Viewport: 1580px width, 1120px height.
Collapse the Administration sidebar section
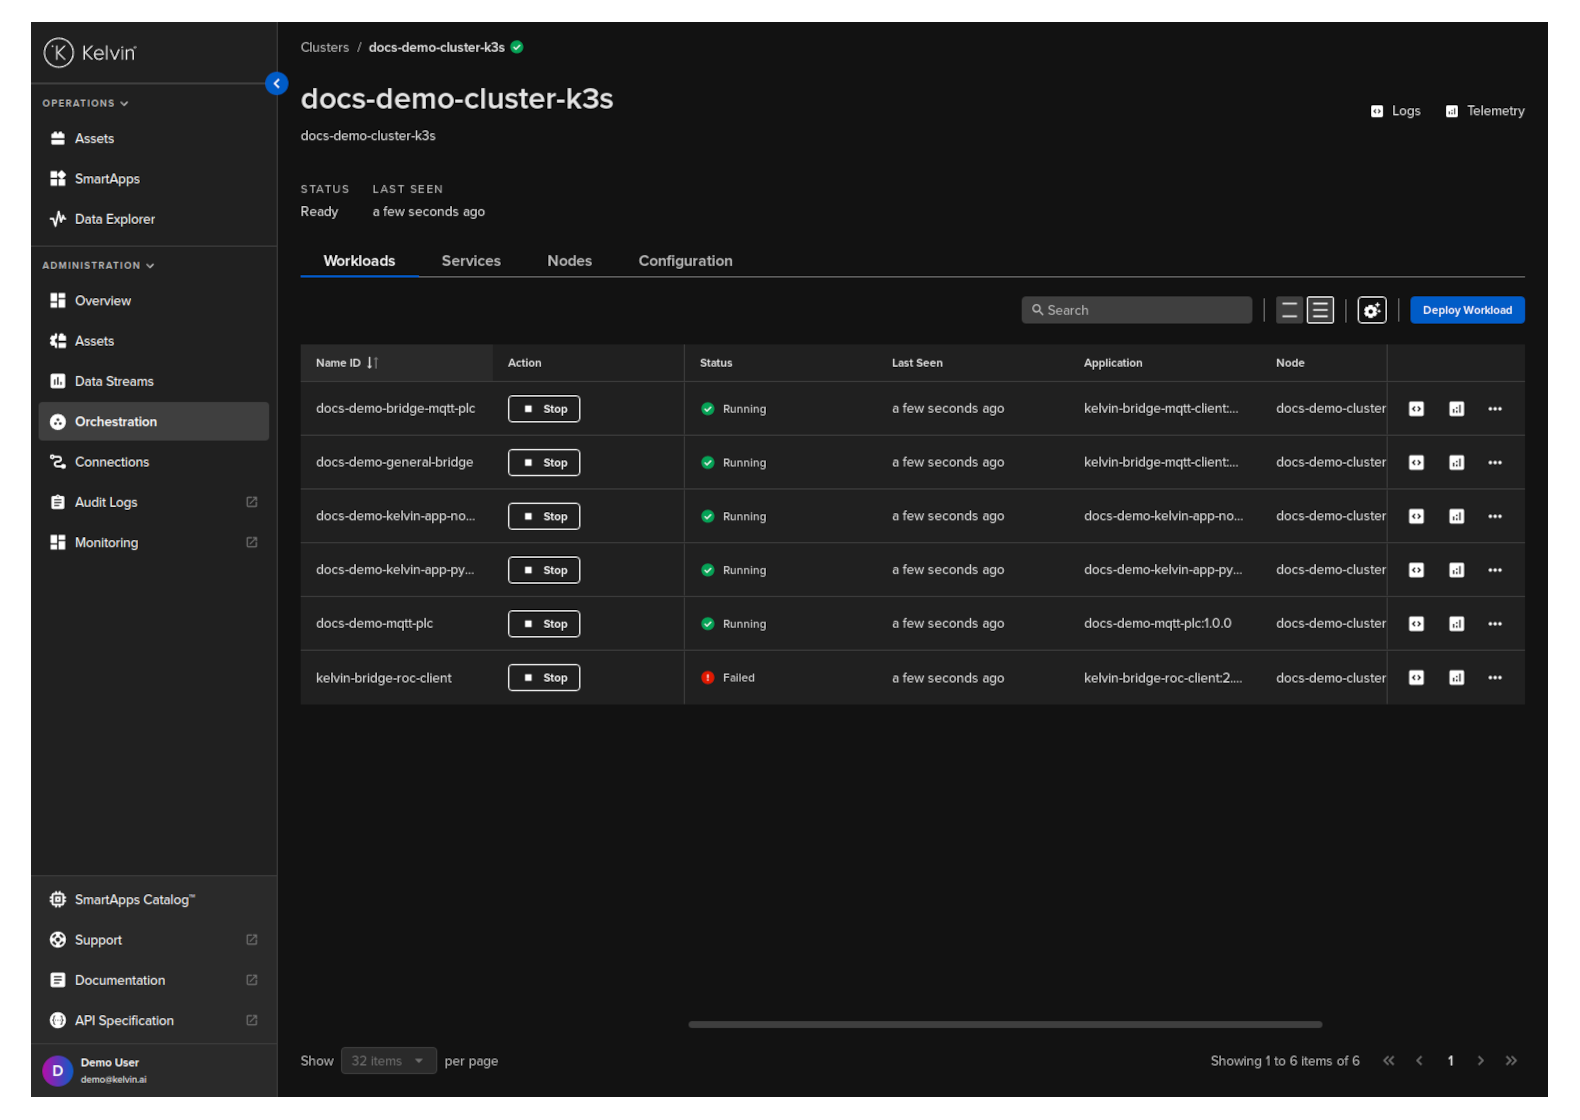pyautogui.click(x=98, y=266)
